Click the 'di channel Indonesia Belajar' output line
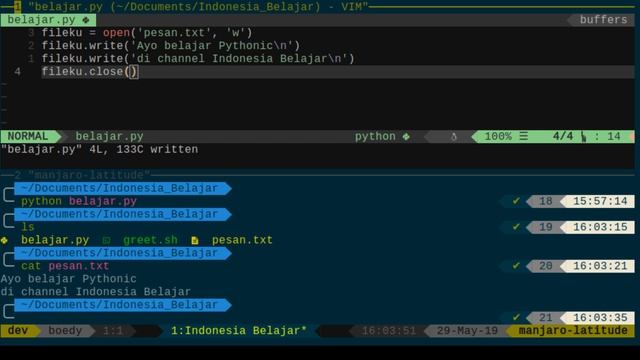This screenshot has width=640, height=360. click(x=96, y=292)
